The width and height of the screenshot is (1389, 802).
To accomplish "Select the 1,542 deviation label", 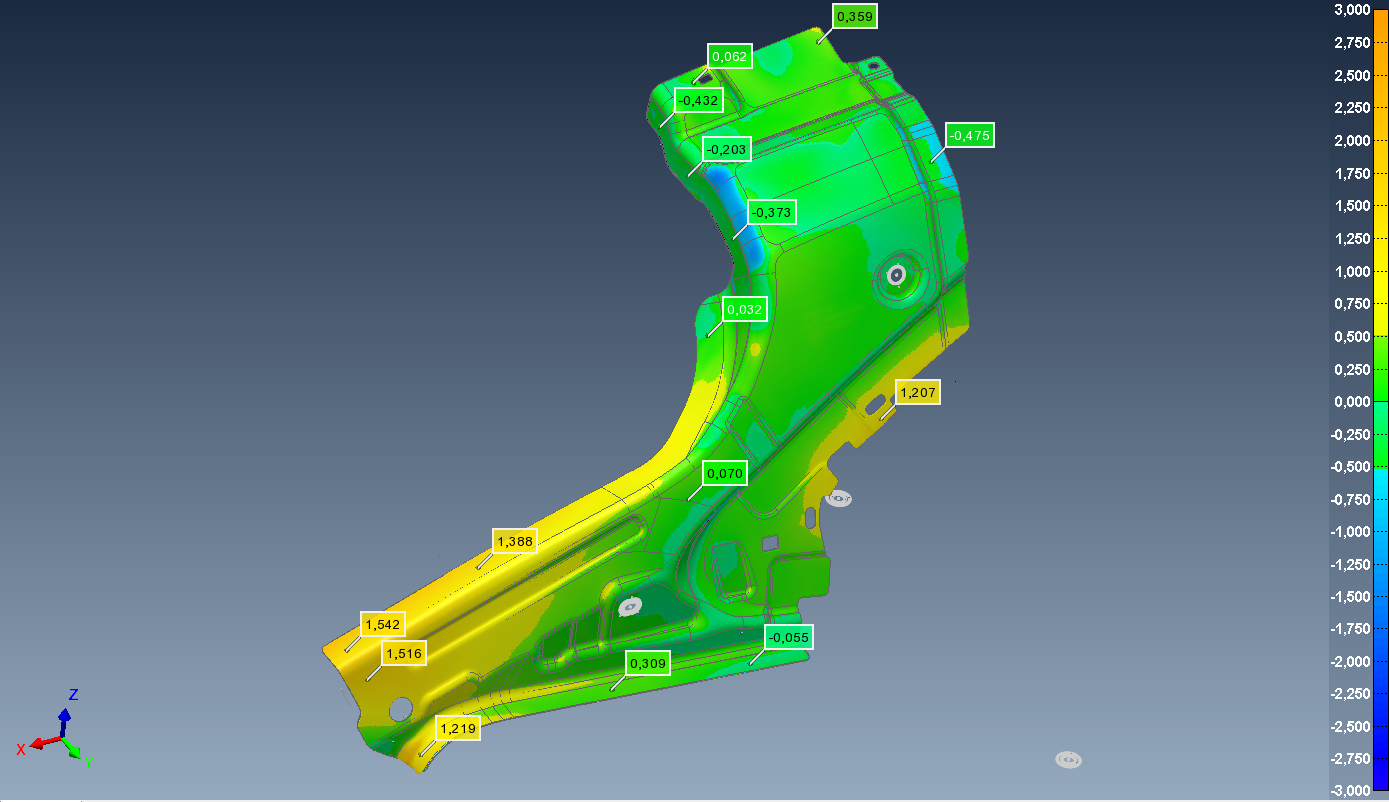I will (x=382, y=625).
